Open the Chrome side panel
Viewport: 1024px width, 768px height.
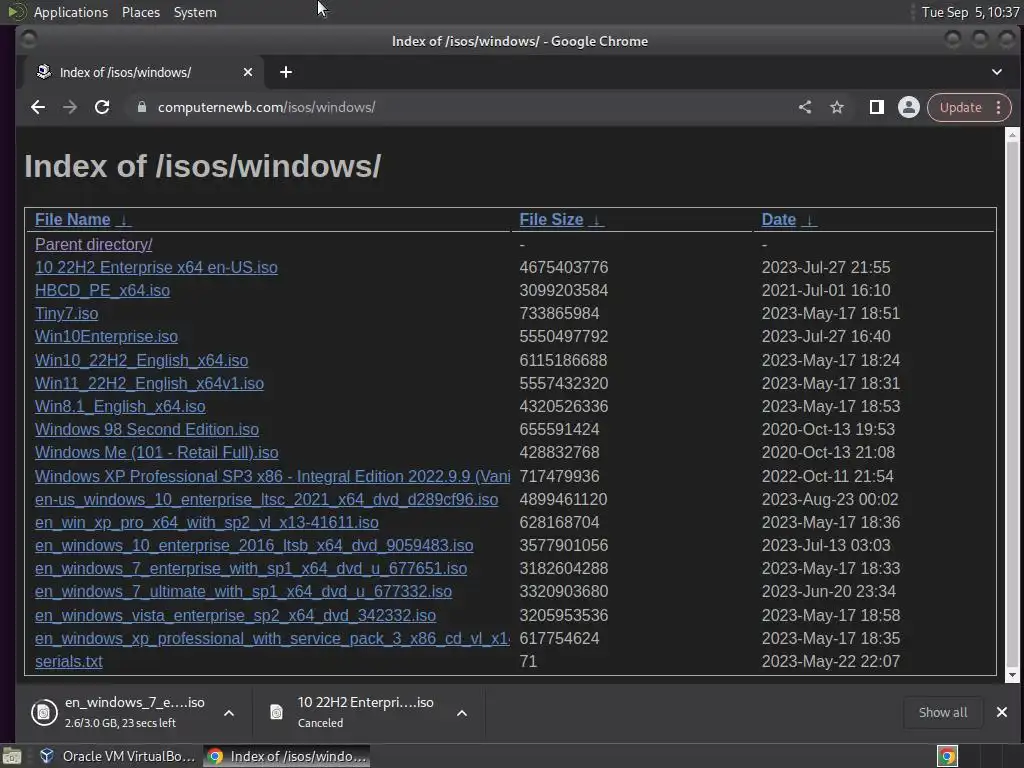[x=876, y=107]
